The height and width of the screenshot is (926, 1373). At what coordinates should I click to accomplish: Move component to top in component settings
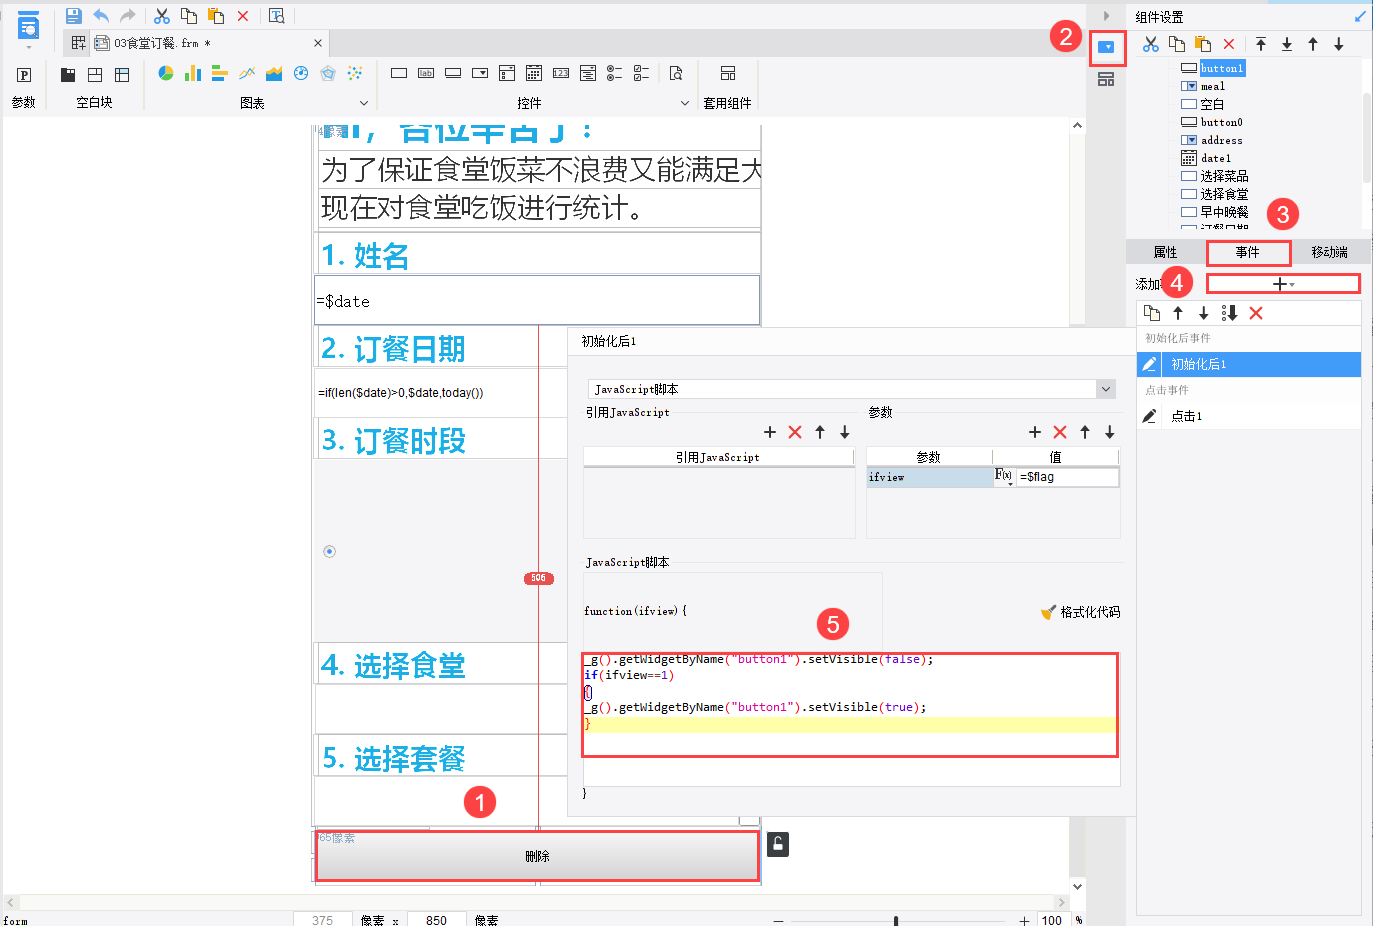coord(1261,44)
